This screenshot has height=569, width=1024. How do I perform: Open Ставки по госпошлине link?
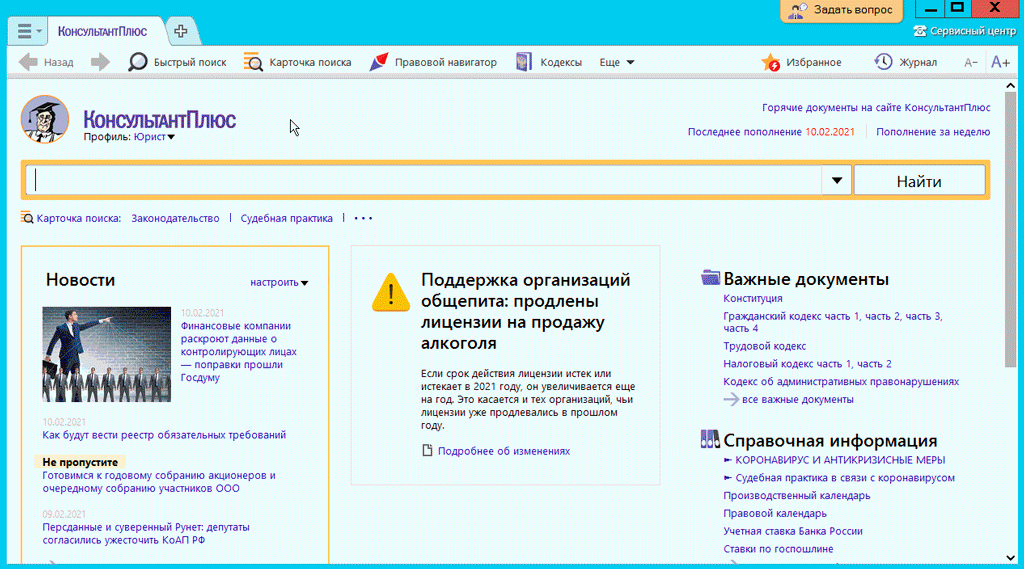pyautogui.click(x=778, y=549)
